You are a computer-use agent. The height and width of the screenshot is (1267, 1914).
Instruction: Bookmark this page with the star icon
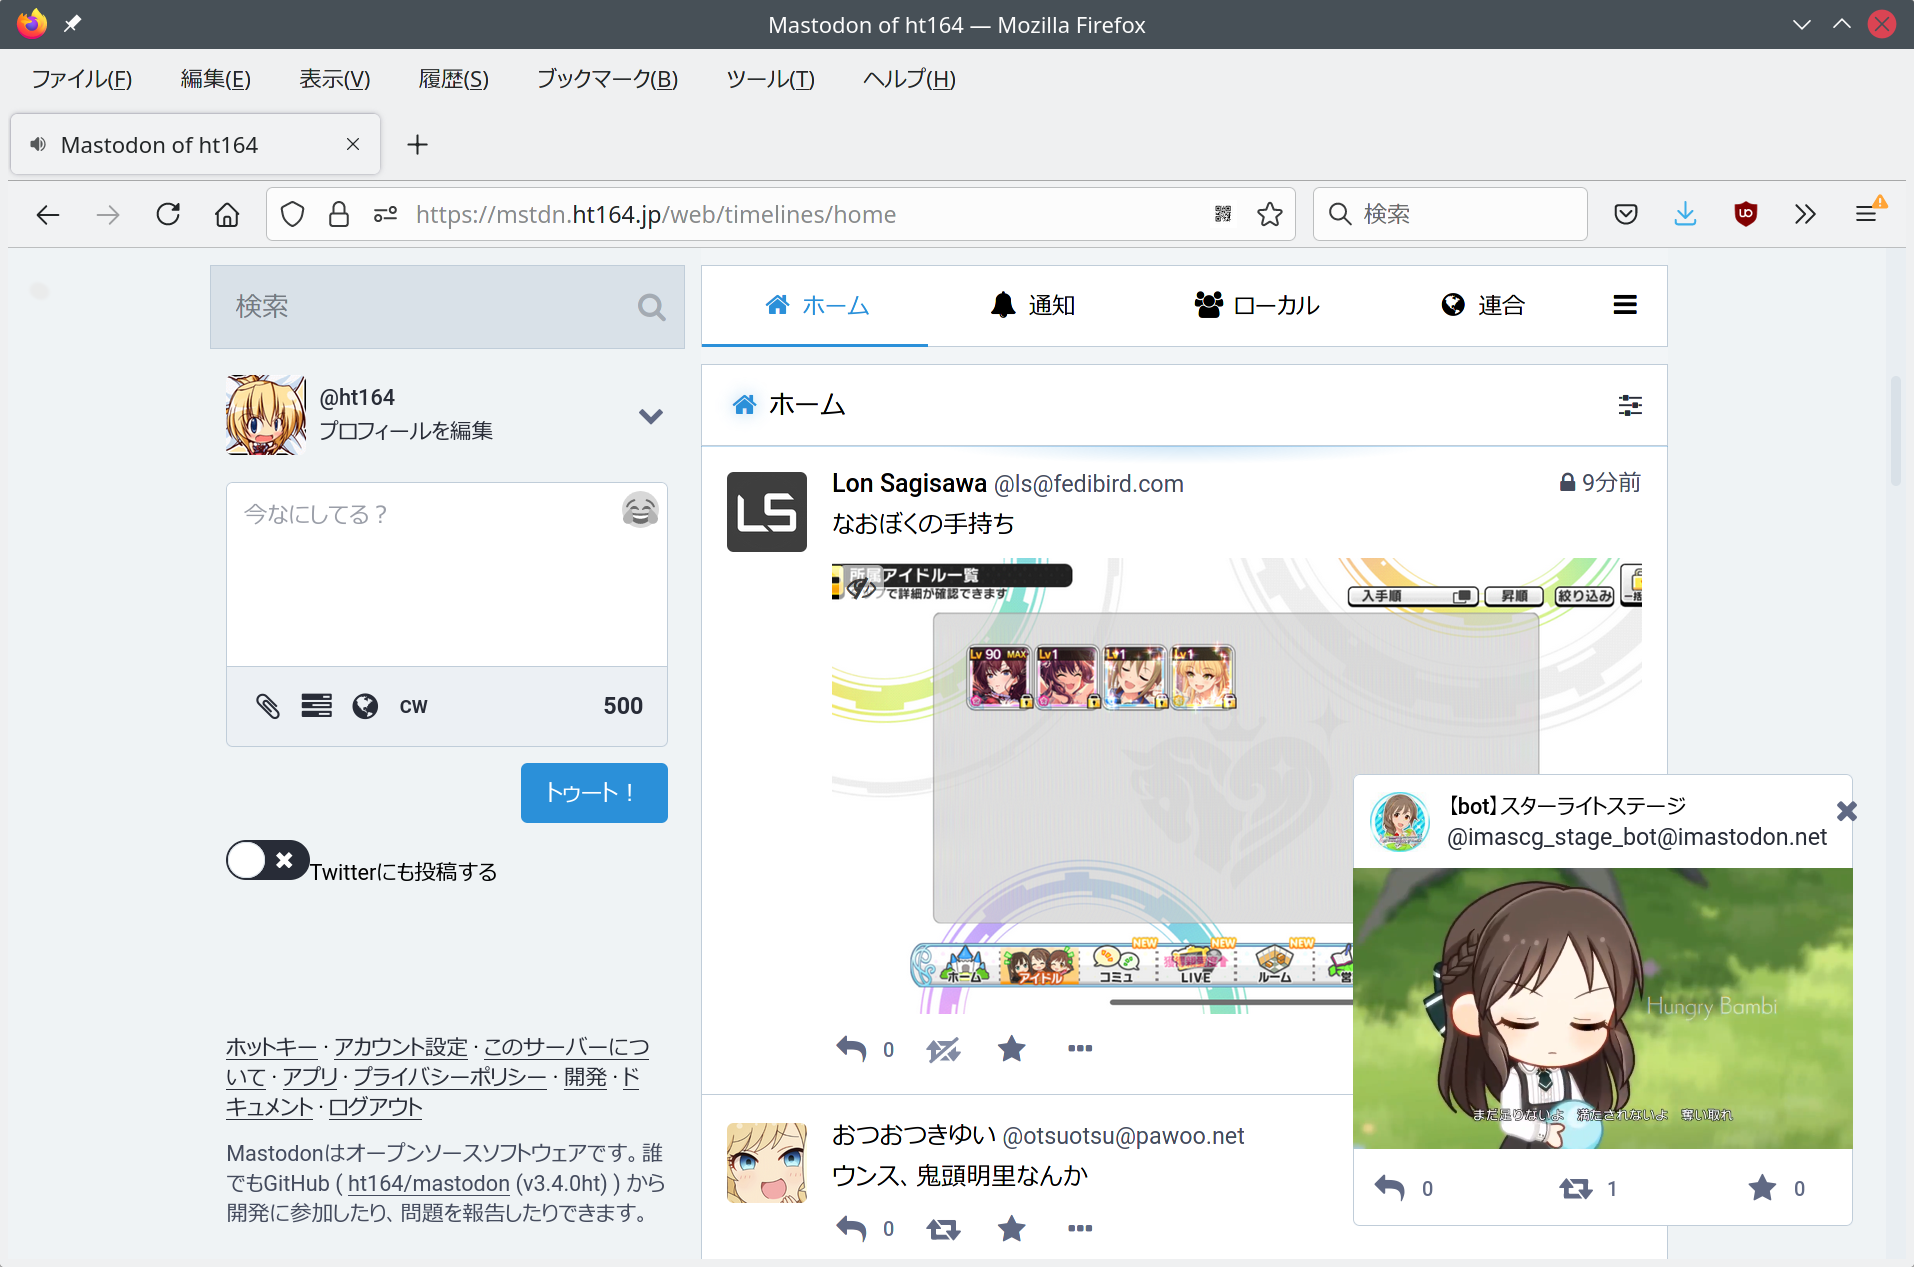[x=1270, y=214]
